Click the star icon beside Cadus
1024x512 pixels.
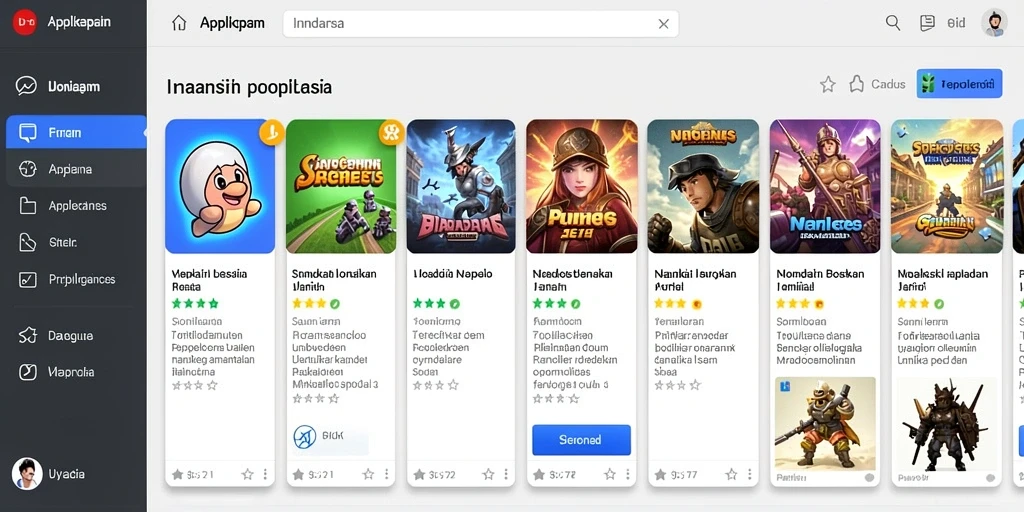tap(827, 84)
